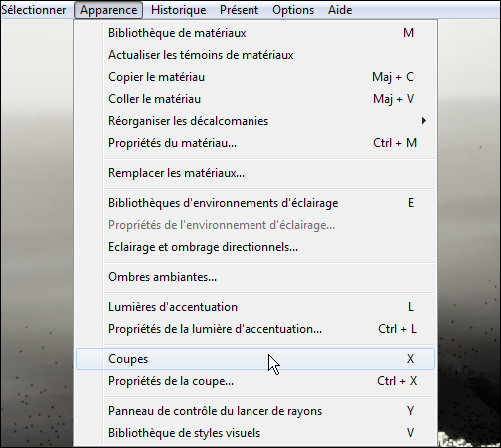Expand the Réorganiser les décalcomanies submenu
501x448 pixels.
coord(255,121)
